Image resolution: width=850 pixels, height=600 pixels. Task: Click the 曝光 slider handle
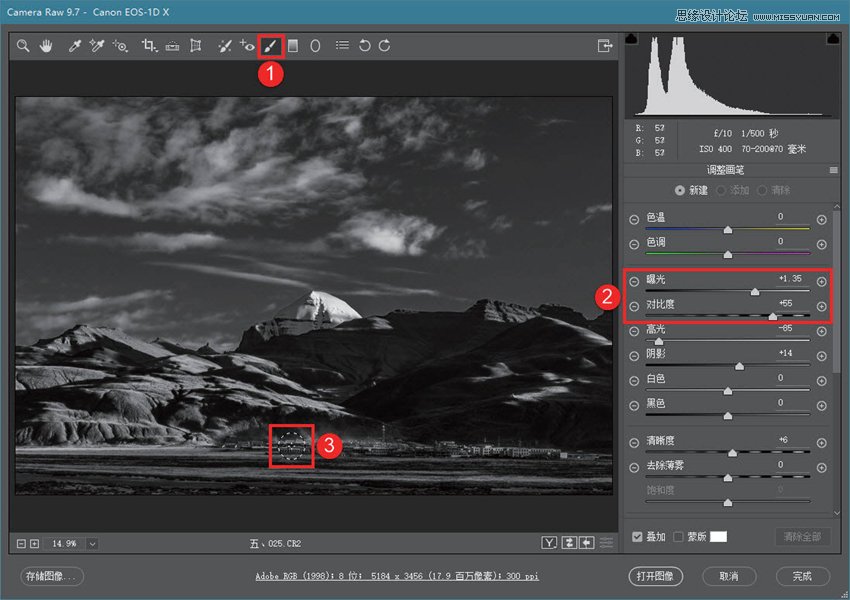(x=755, y=292)
